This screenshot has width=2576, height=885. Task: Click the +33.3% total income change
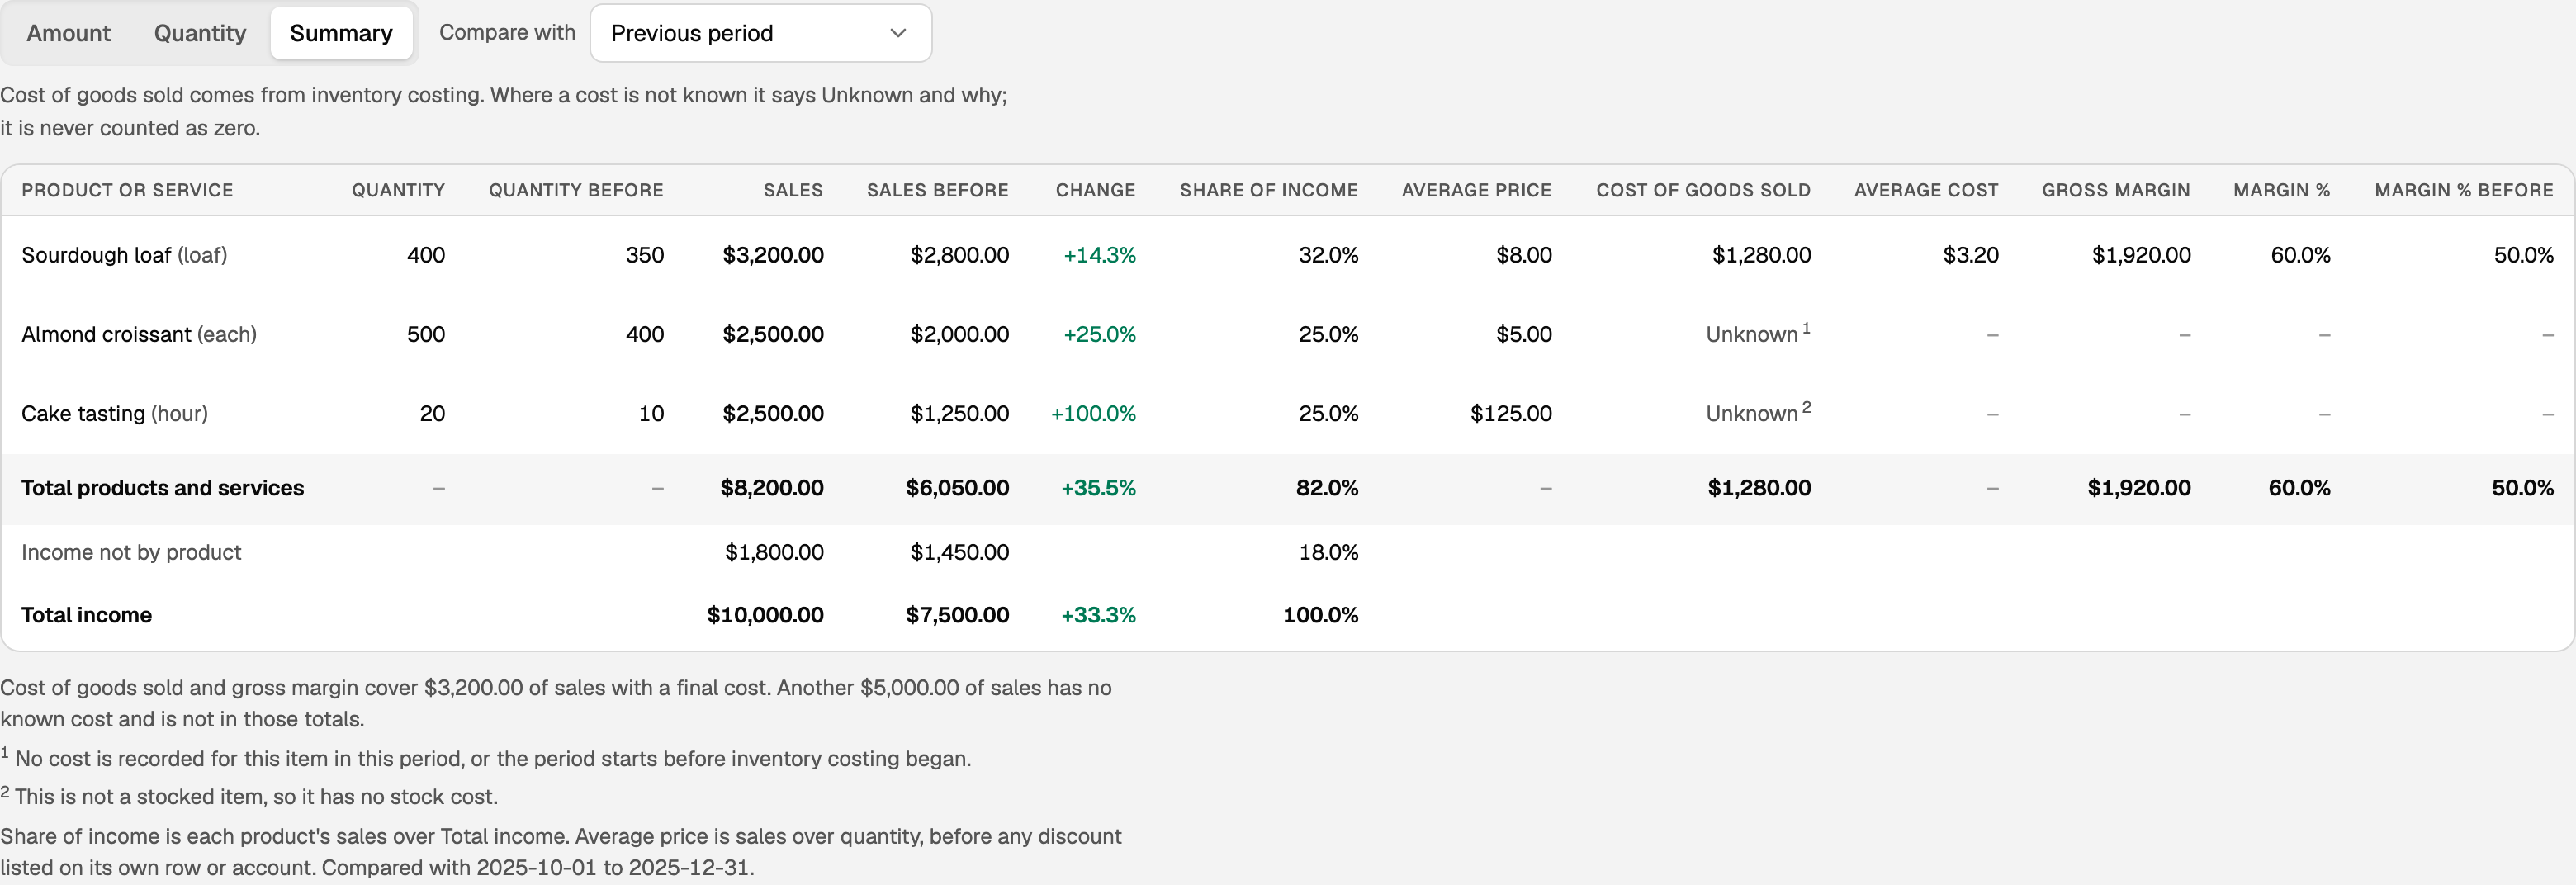(x=1098, y=615)
